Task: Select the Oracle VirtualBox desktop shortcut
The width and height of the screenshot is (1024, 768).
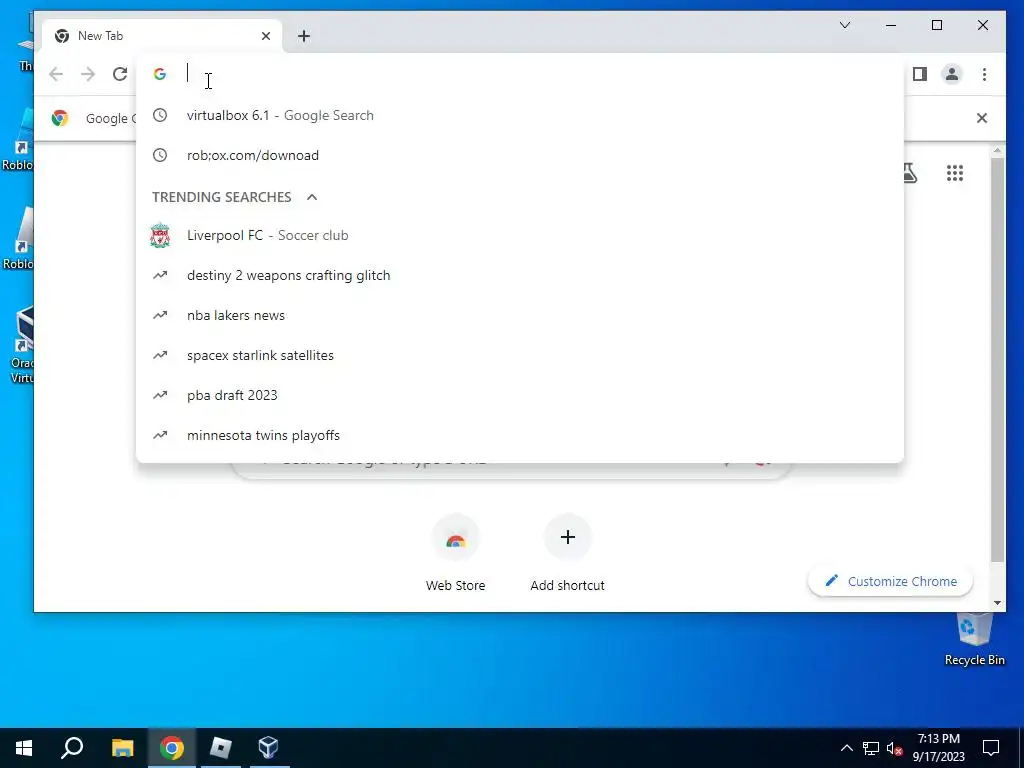Action: tap(21, 345)
